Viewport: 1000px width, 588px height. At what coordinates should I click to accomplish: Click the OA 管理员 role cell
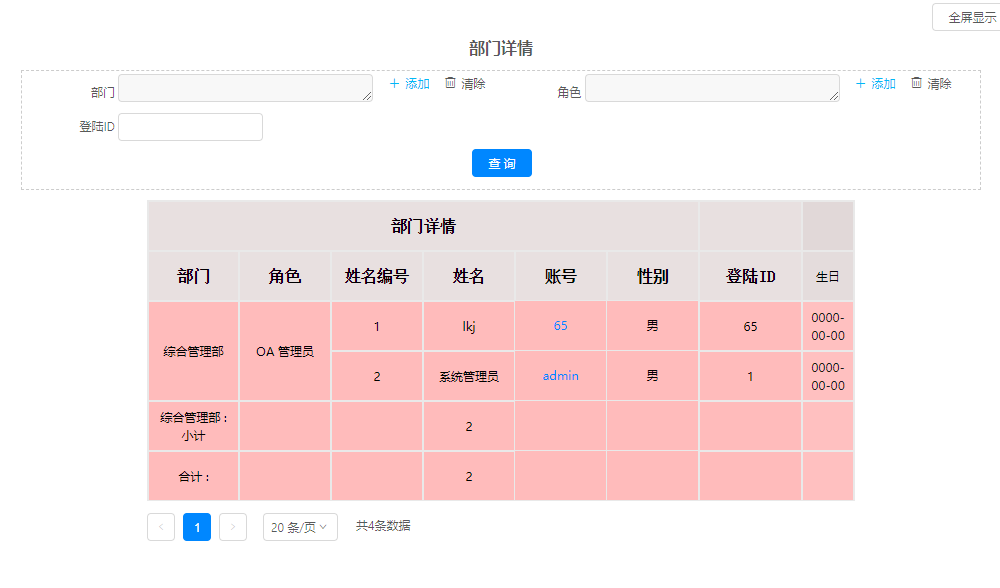[285, 352]
